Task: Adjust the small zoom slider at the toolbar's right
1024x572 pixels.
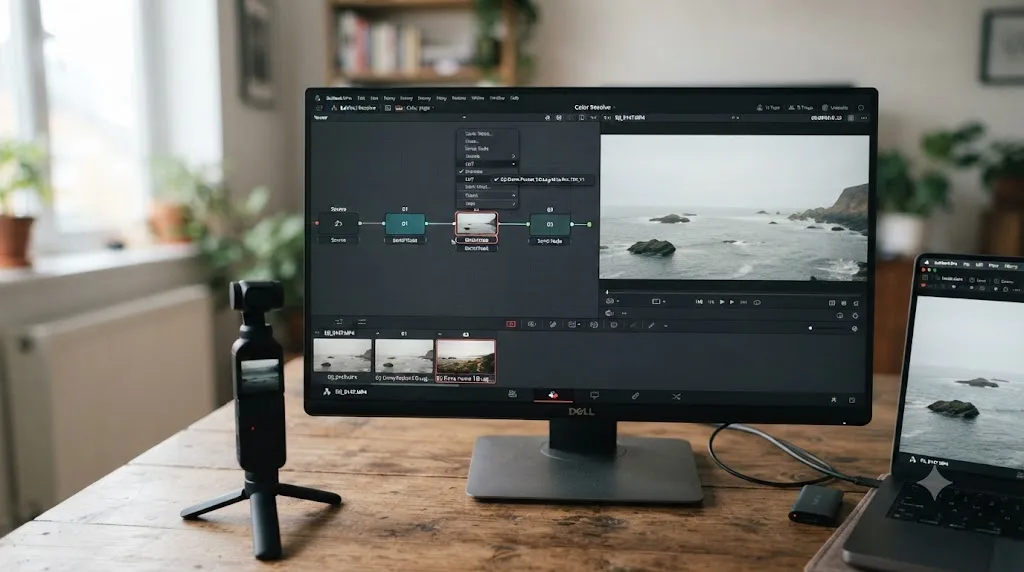Action: coord(831,328)
